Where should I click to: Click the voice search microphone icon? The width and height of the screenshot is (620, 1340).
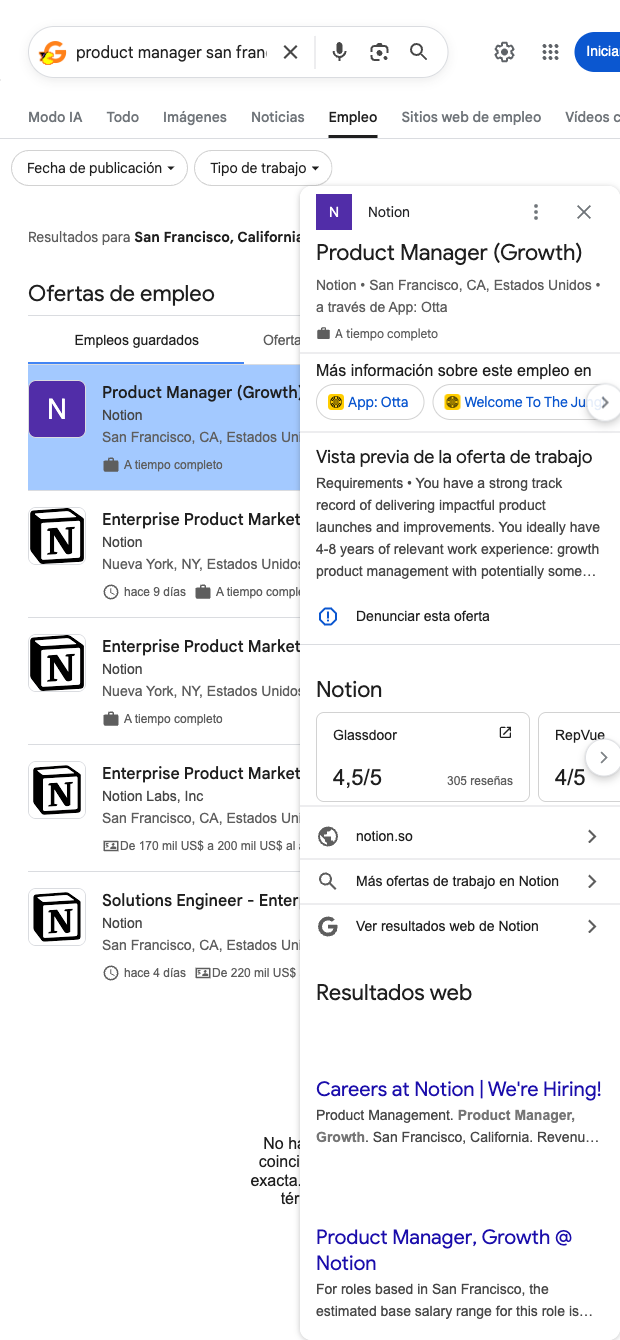[339, 52]
